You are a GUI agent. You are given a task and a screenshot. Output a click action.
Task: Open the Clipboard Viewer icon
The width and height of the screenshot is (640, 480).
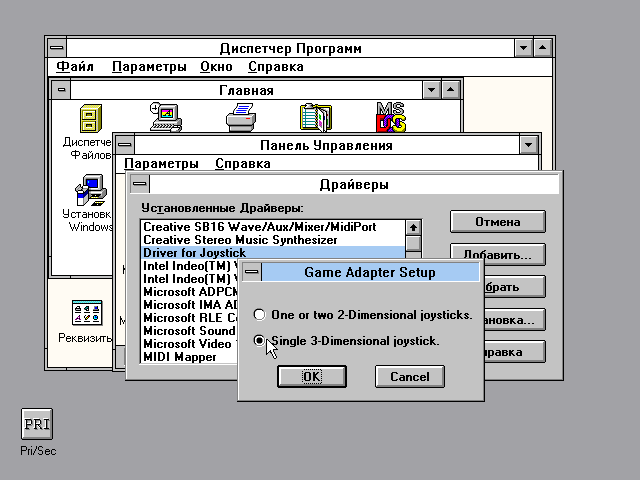click(316, 118)
